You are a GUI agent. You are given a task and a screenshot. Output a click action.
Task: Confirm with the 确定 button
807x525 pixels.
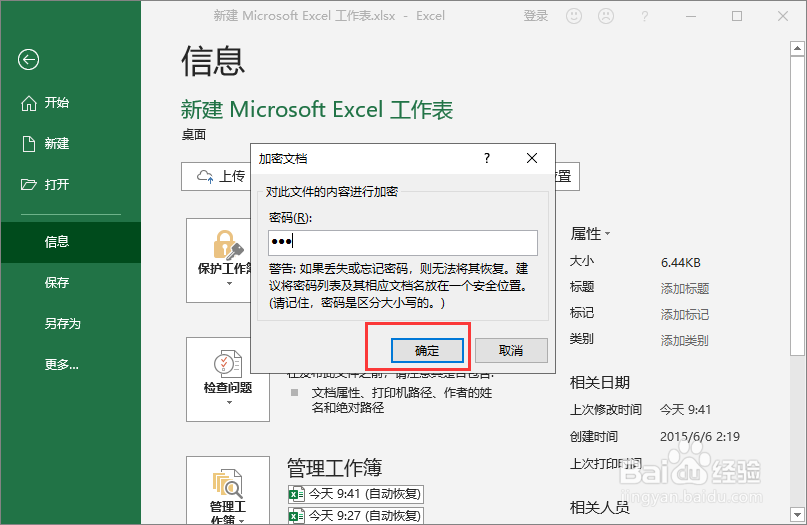[427, 351]
